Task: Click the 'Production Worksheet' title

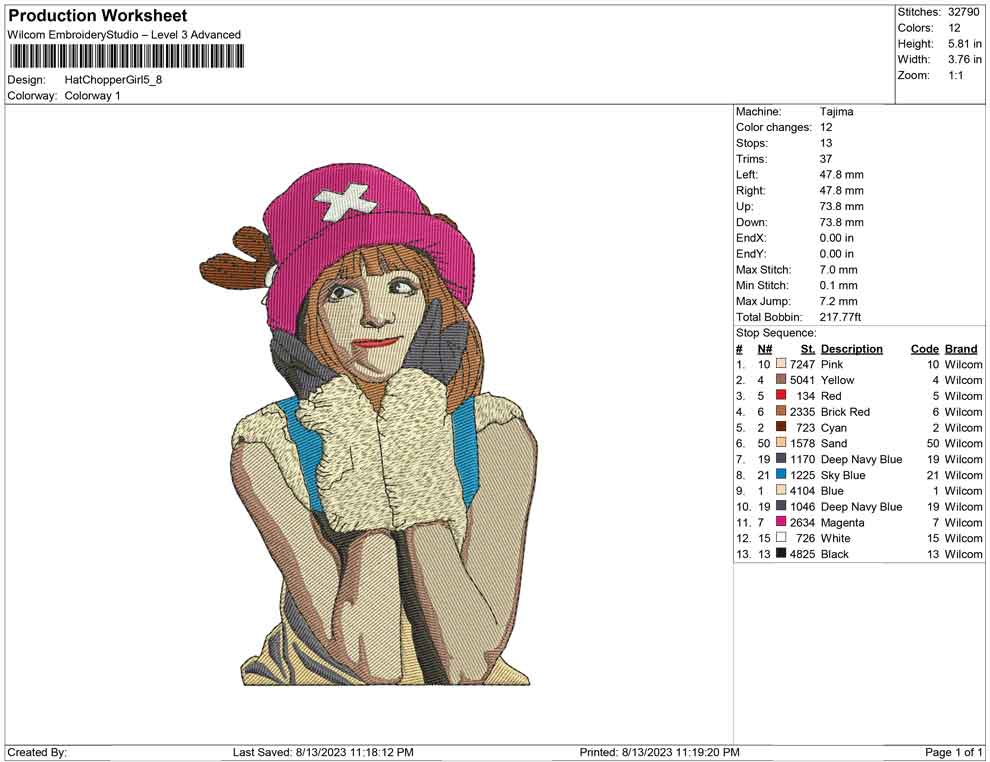Action: coord(98,16)
